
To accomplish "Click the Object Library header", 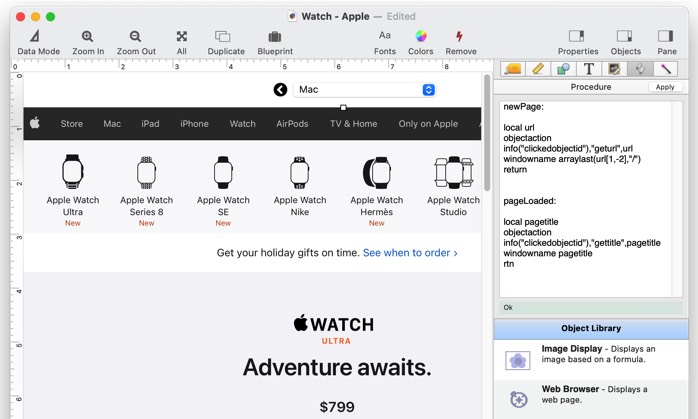I will [x=591, y=329].
